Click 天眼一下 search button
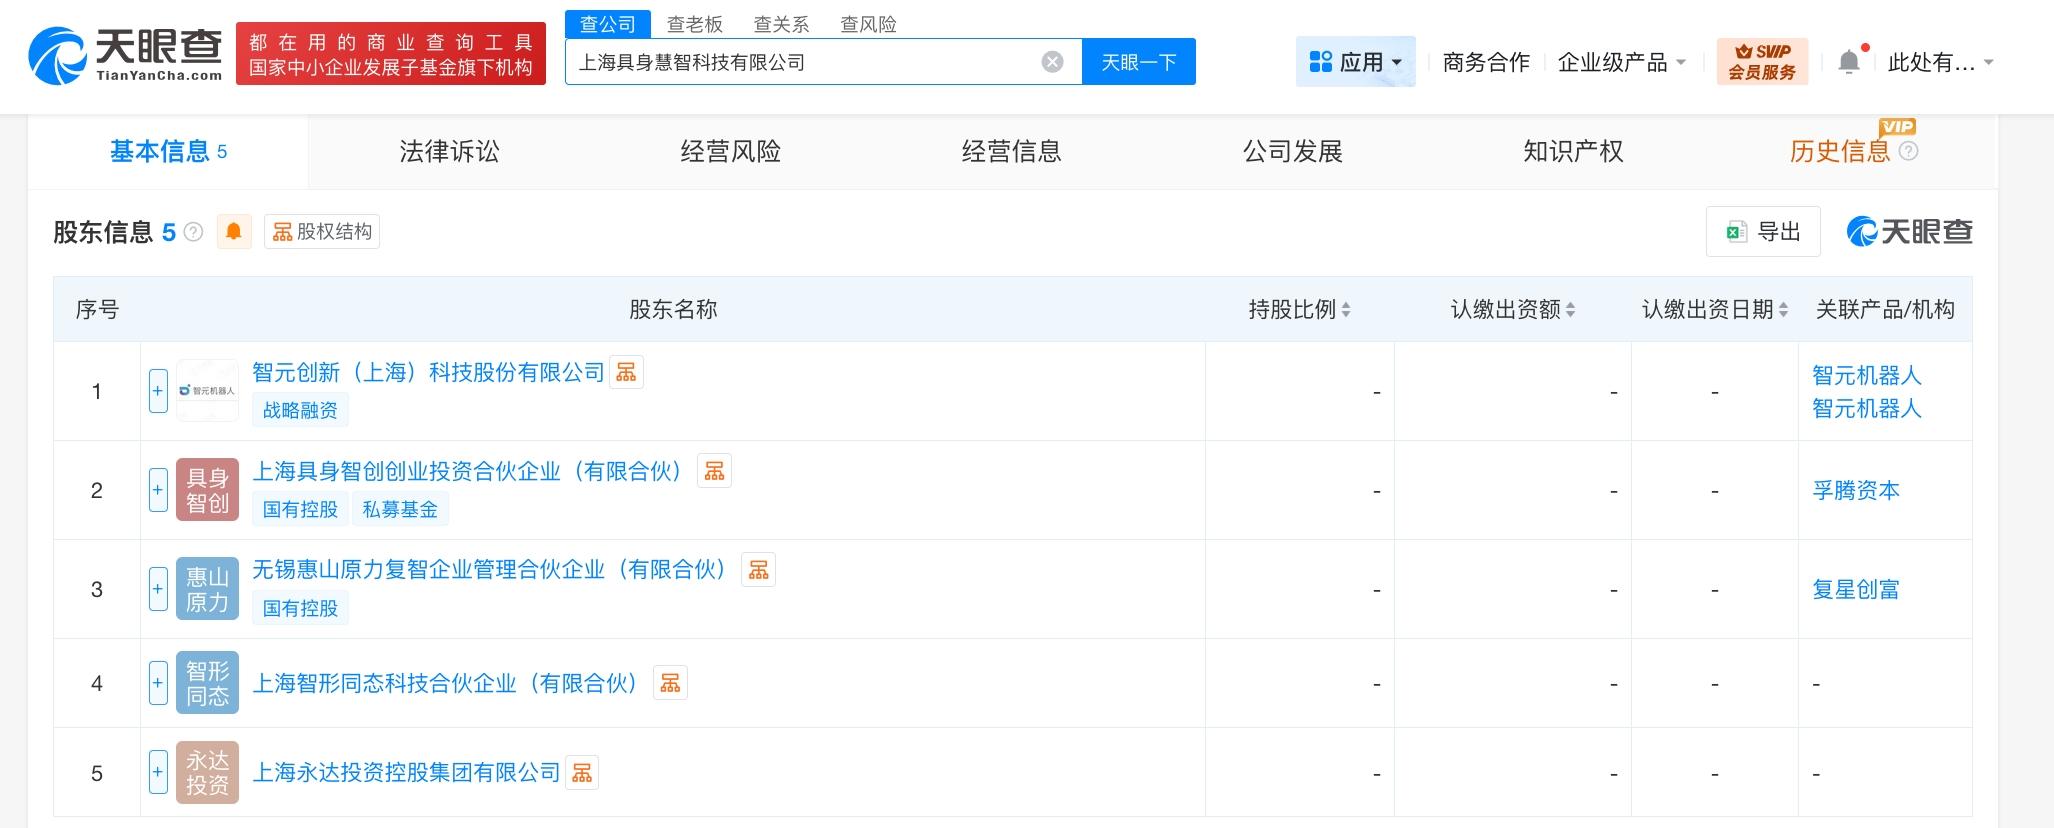 click(x=1138, y=62)
